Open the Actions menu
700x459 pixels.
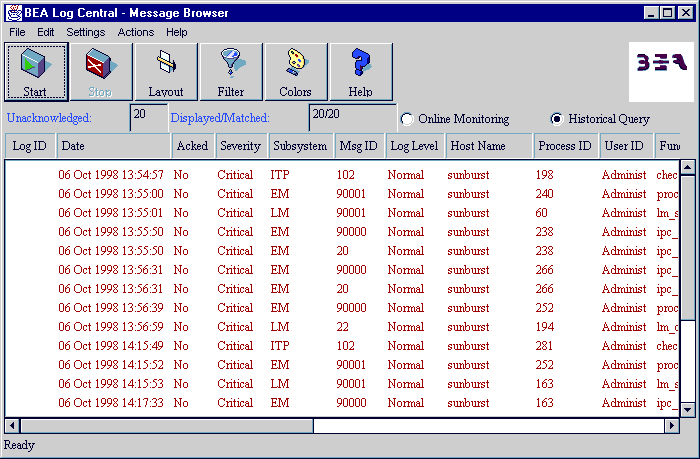[136, 32]
